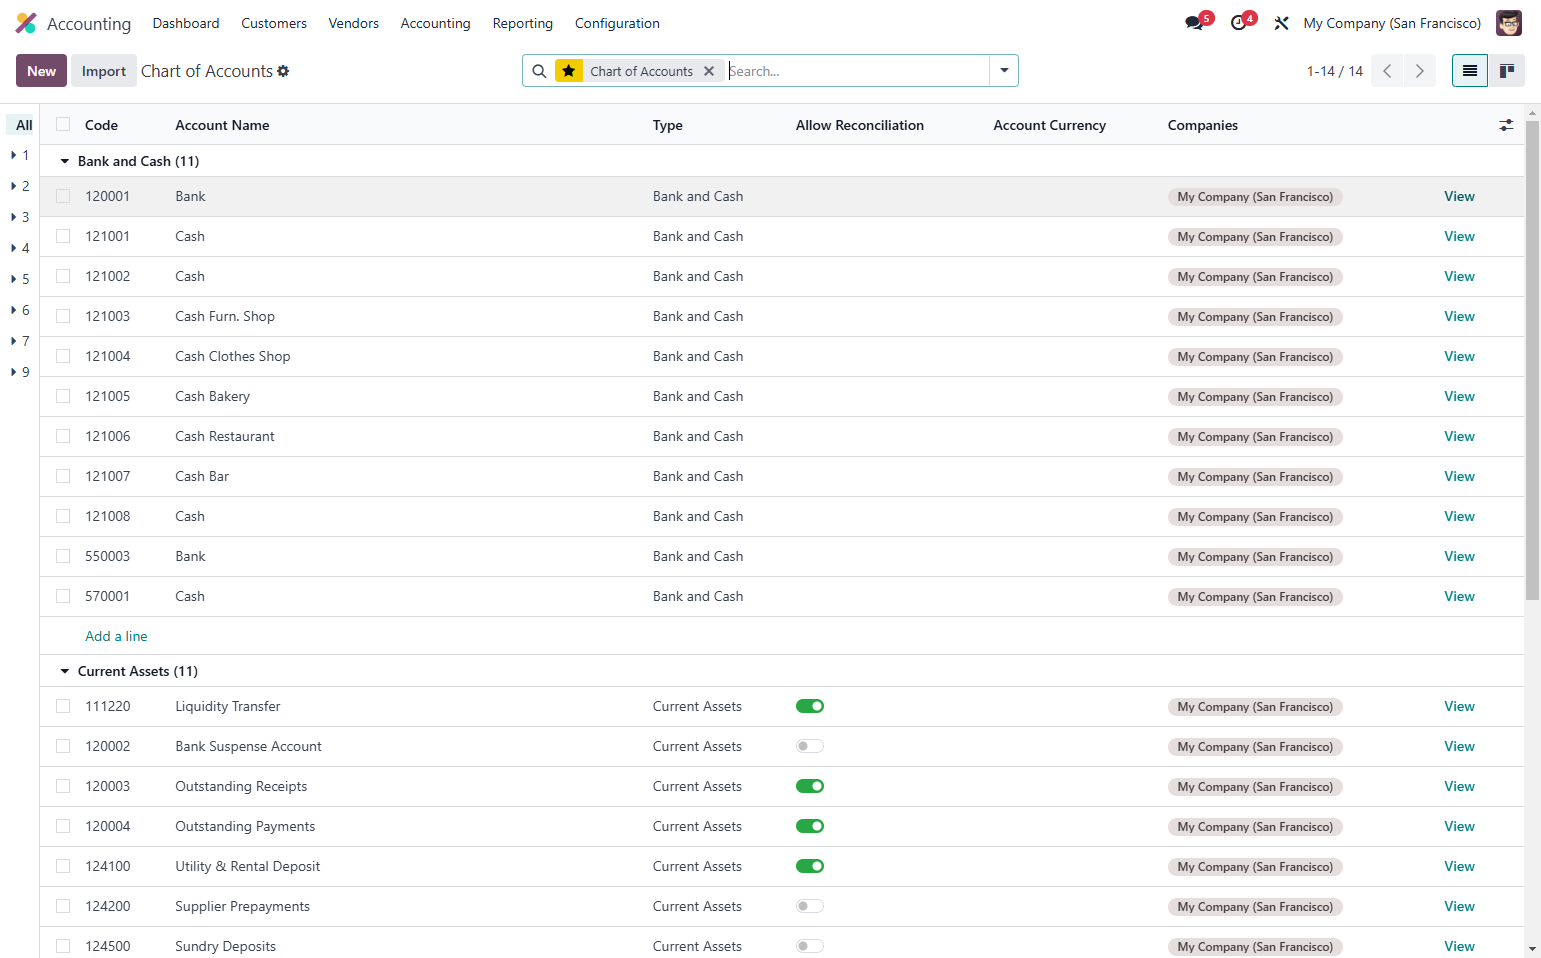Remove the Chart of Accounts search filter
This screenshot has width=1541, height=958.
pyautogui.click(x=709, y=71)
